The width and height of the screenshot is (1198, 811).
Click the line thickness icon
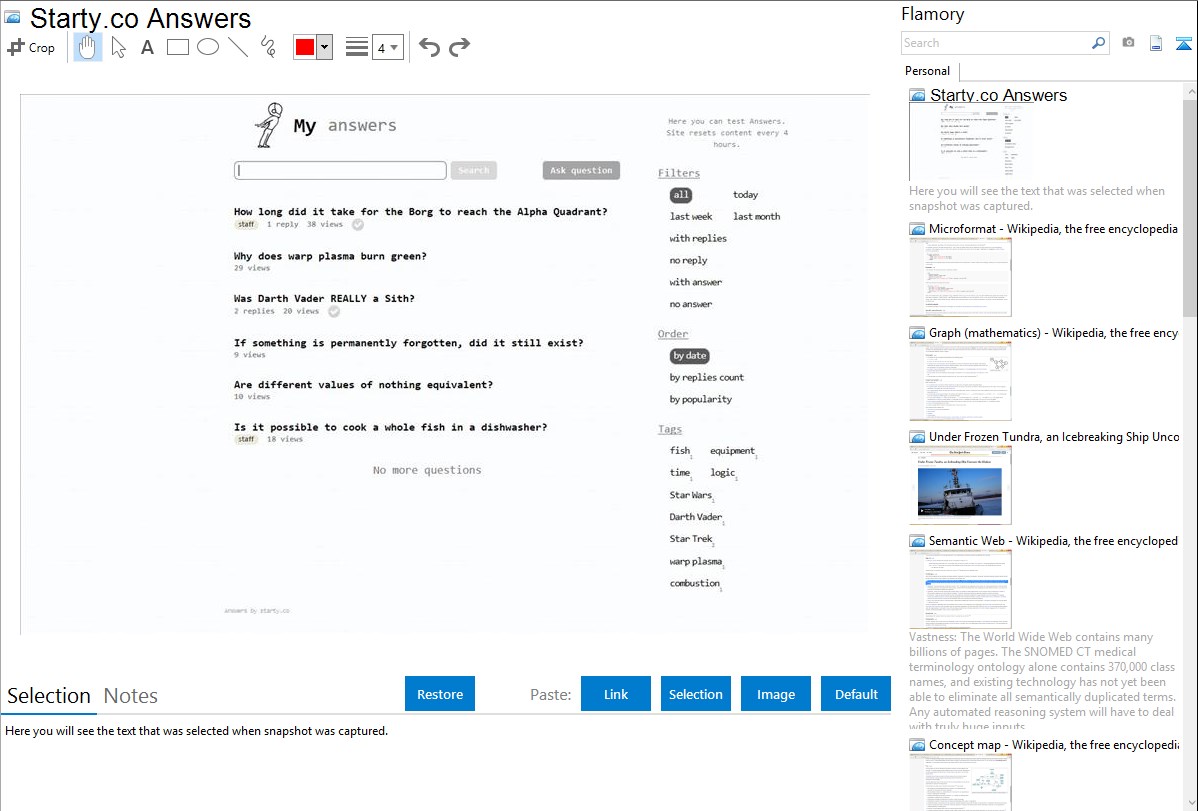tap(357, 47)
